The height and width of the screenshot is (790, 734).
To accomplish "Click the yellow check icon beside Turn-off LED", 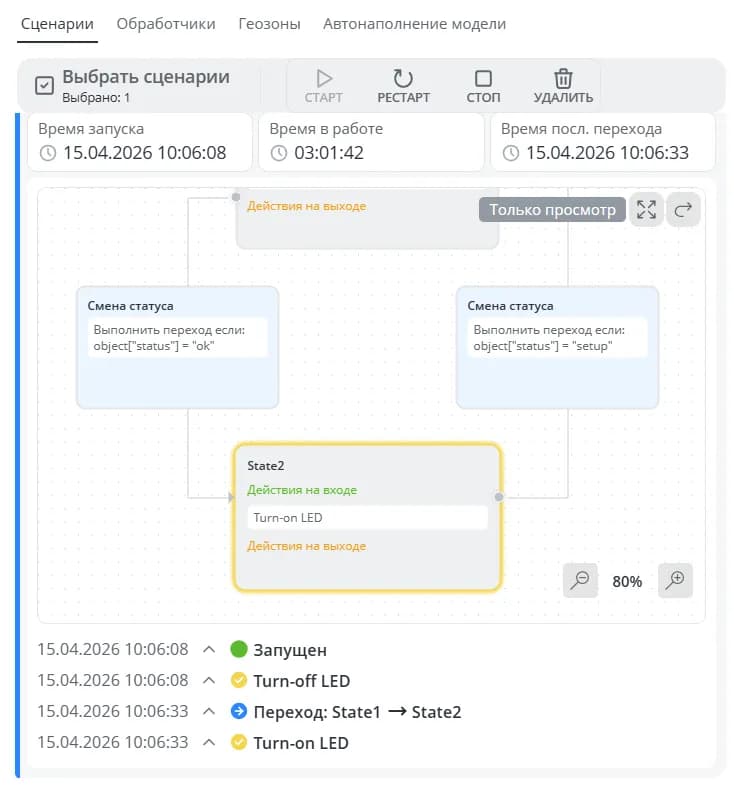I will (239, 681).
